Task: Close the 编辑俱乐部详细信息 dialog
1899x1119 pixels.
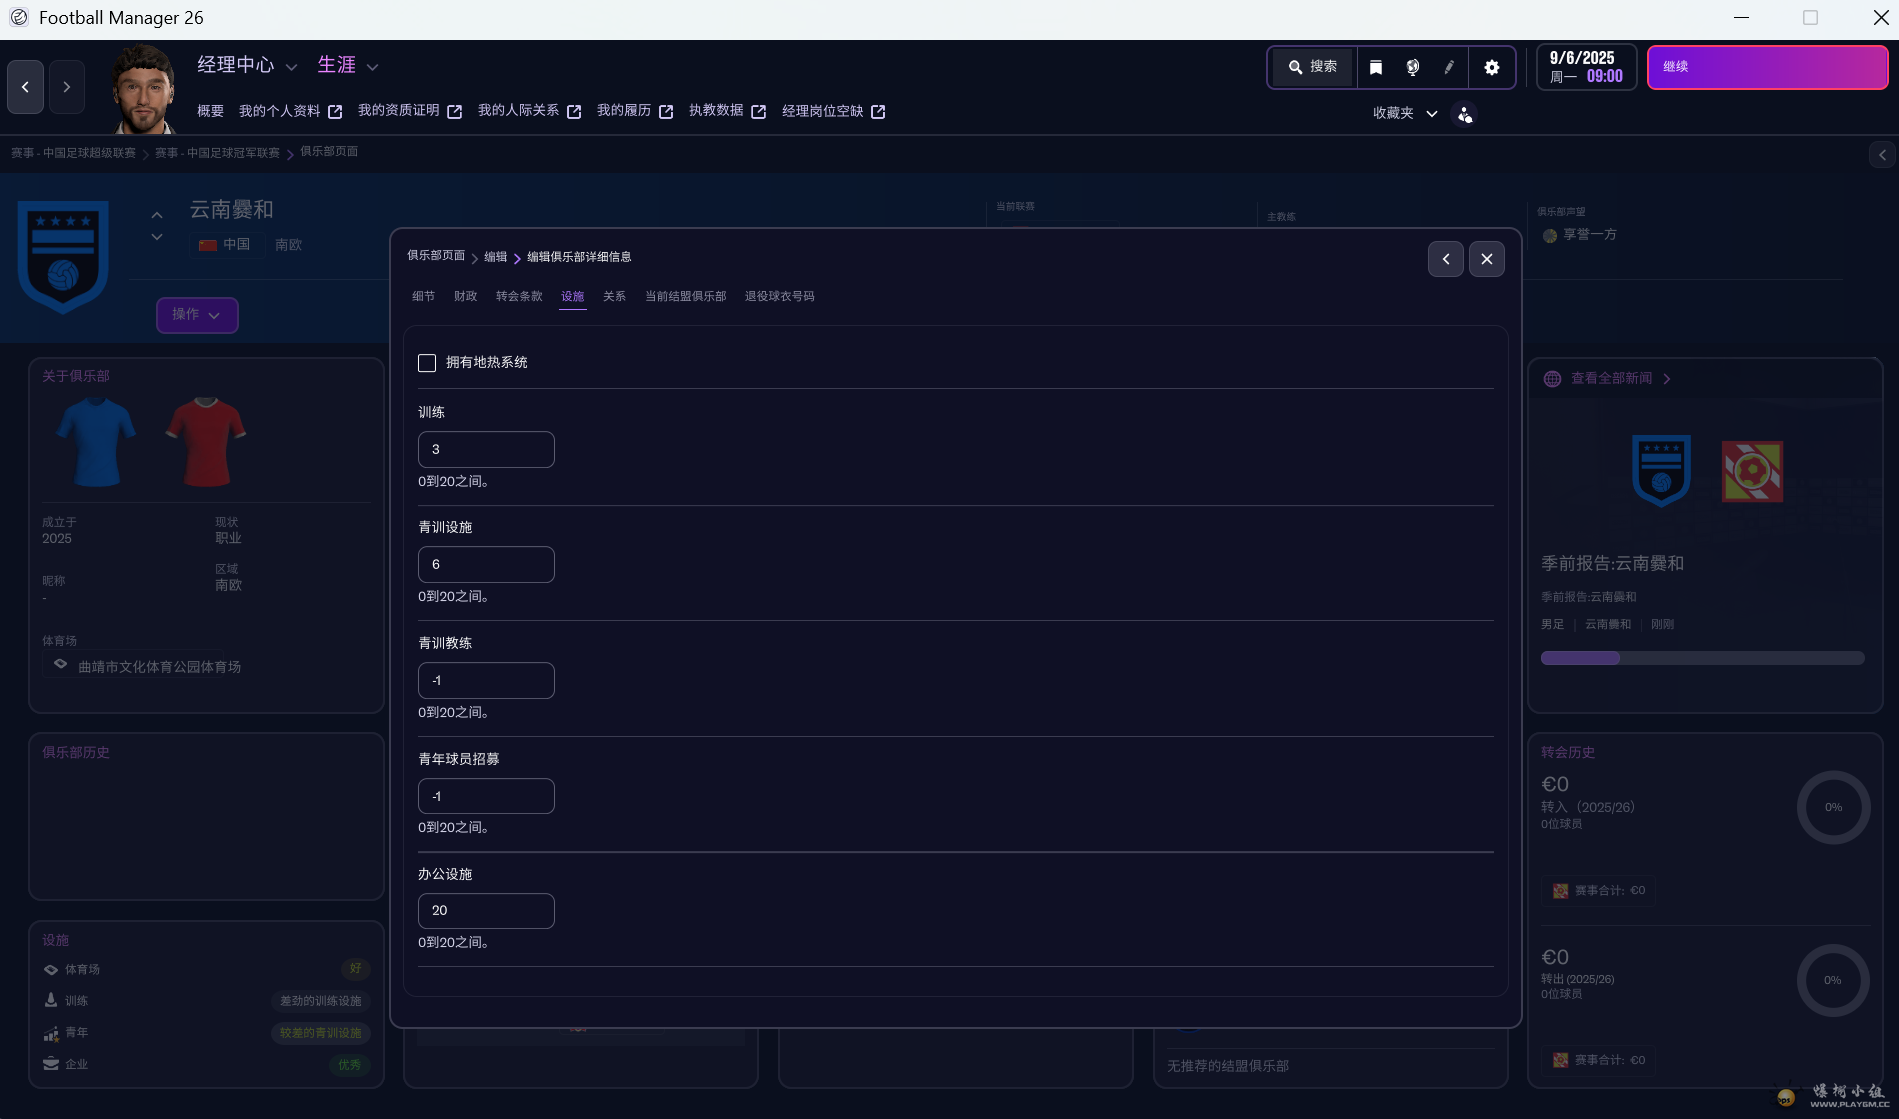Action: click(1486, 259)
